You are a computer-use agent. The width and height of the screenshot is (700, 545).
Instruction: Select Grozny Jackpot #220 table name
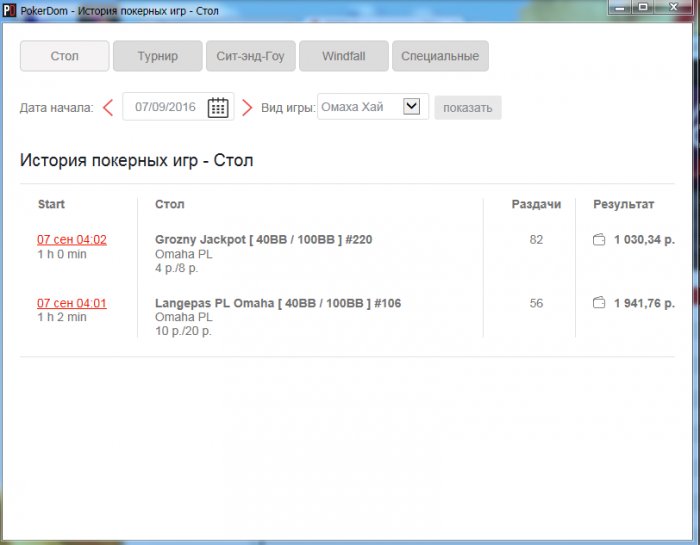263,240
